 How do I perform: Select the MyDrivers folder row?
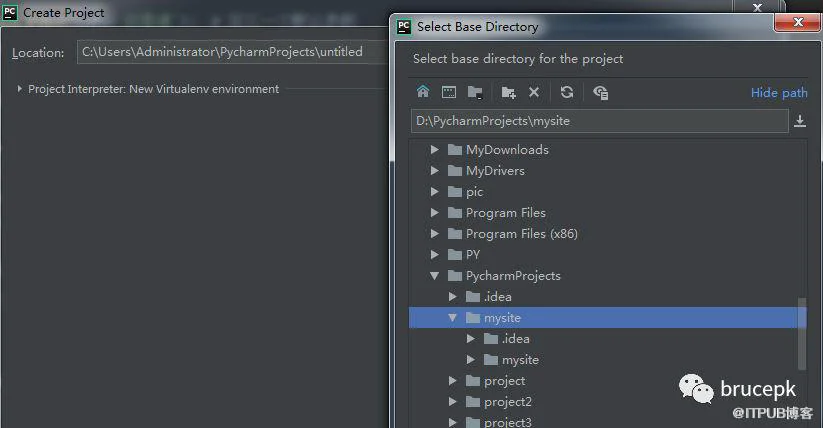point(607,171)
